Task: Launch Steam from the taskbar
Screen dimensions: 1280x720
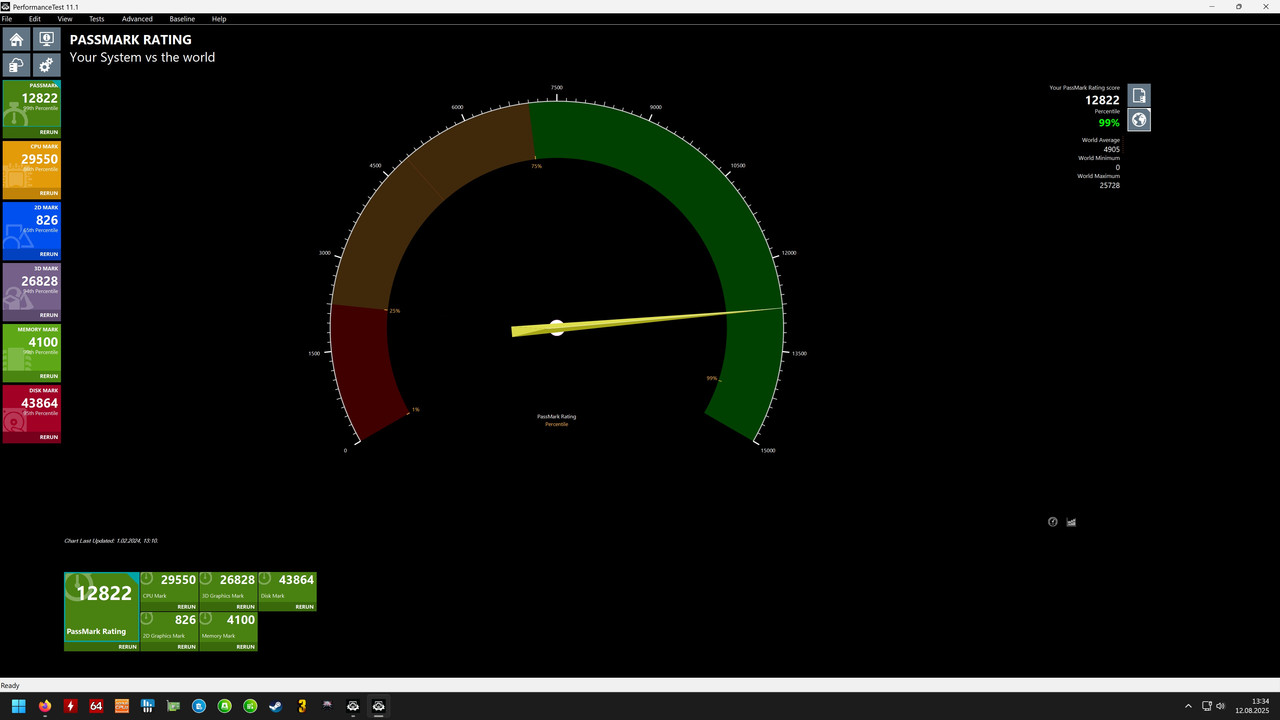Action: [x=276, y=706]
